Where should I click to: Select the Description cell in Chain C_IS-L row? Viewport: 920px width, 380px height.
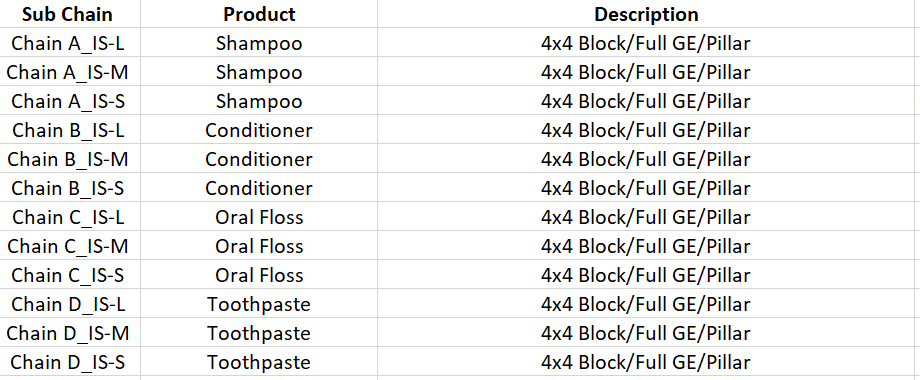646,216
